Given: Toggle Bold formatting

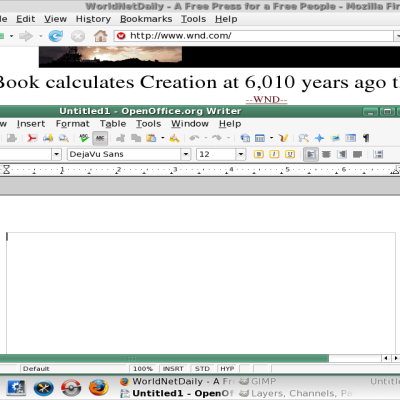Looking at the screenshot, I should (x=259, y=154).
